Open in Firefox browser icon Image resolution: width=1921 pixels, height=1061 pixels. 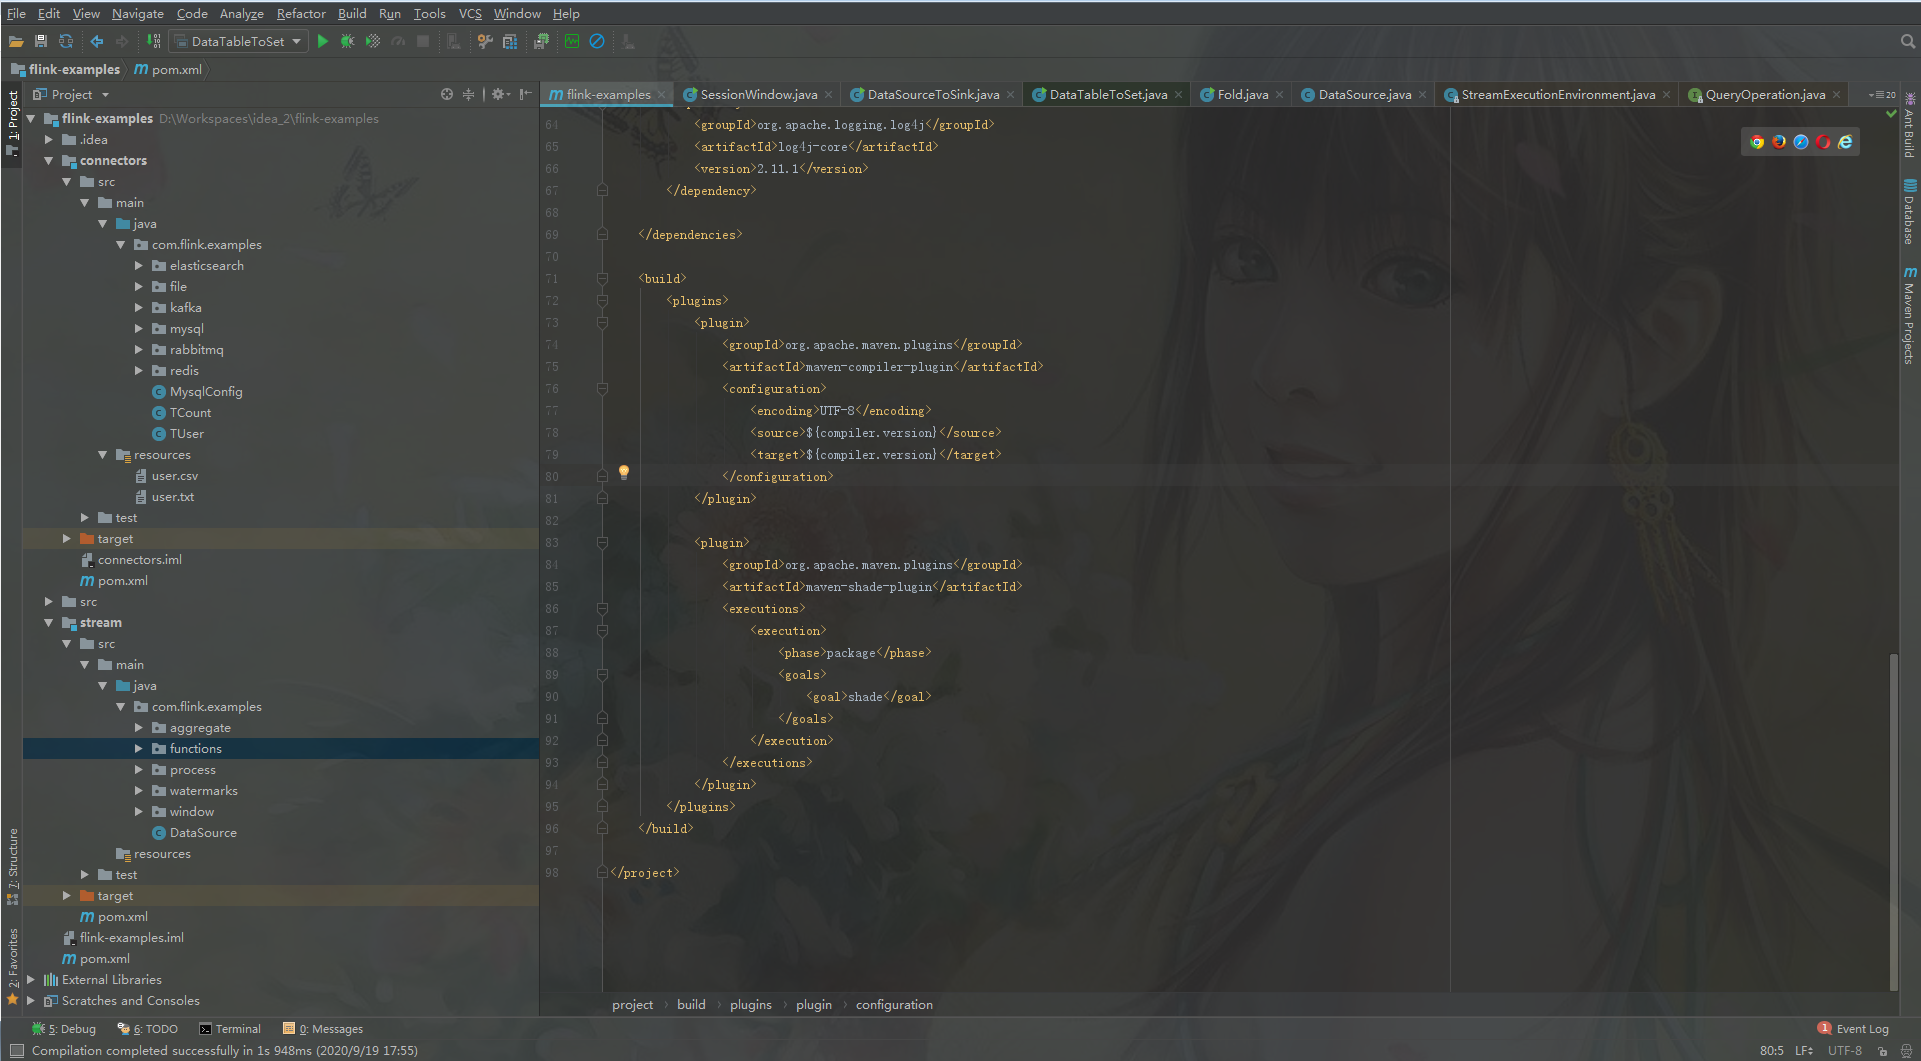point(1779,142)
